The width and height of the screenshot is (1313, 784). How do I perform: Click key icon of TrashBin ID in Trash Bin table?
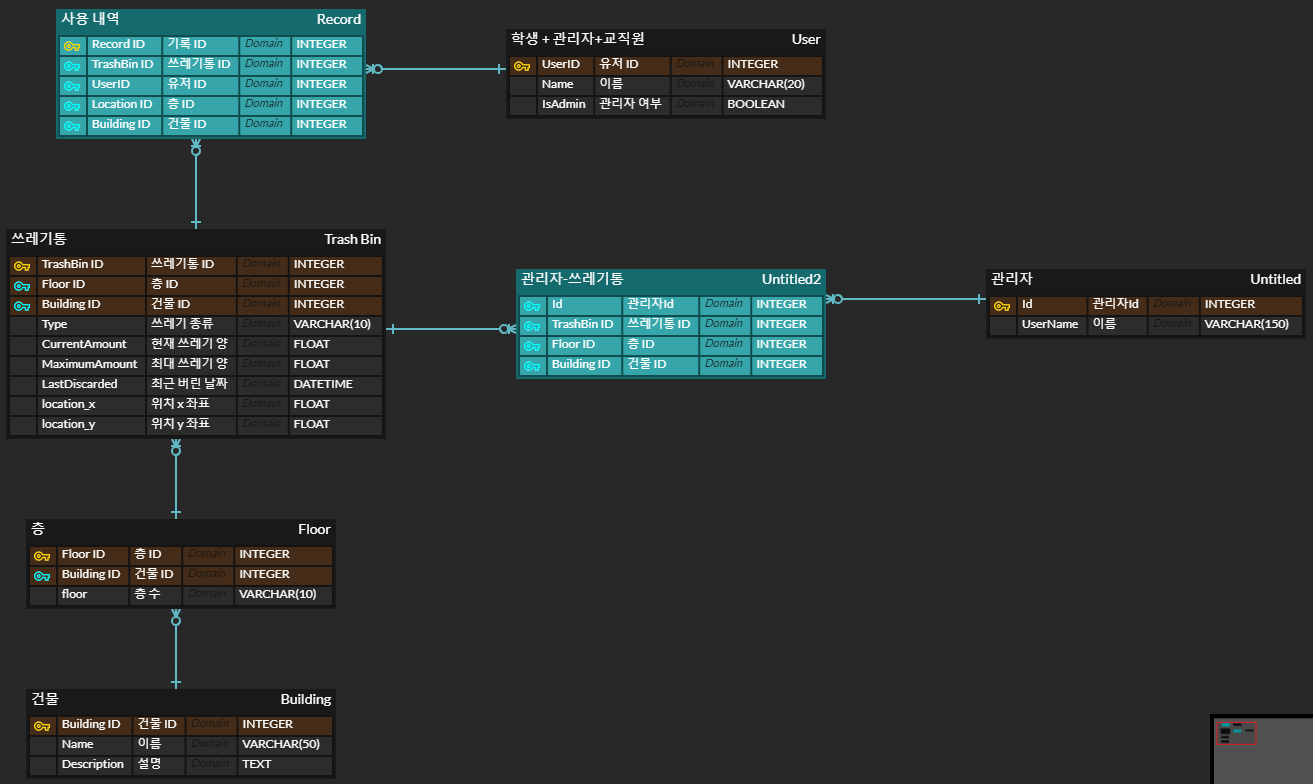point(22,266)
